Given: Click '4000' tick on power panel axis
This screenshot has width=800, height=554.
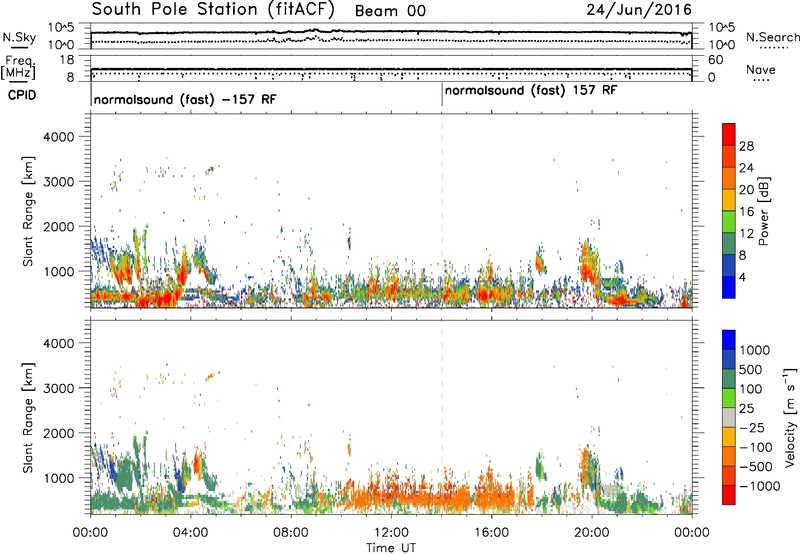Looking at the screenshot, I should pos(58,137).
